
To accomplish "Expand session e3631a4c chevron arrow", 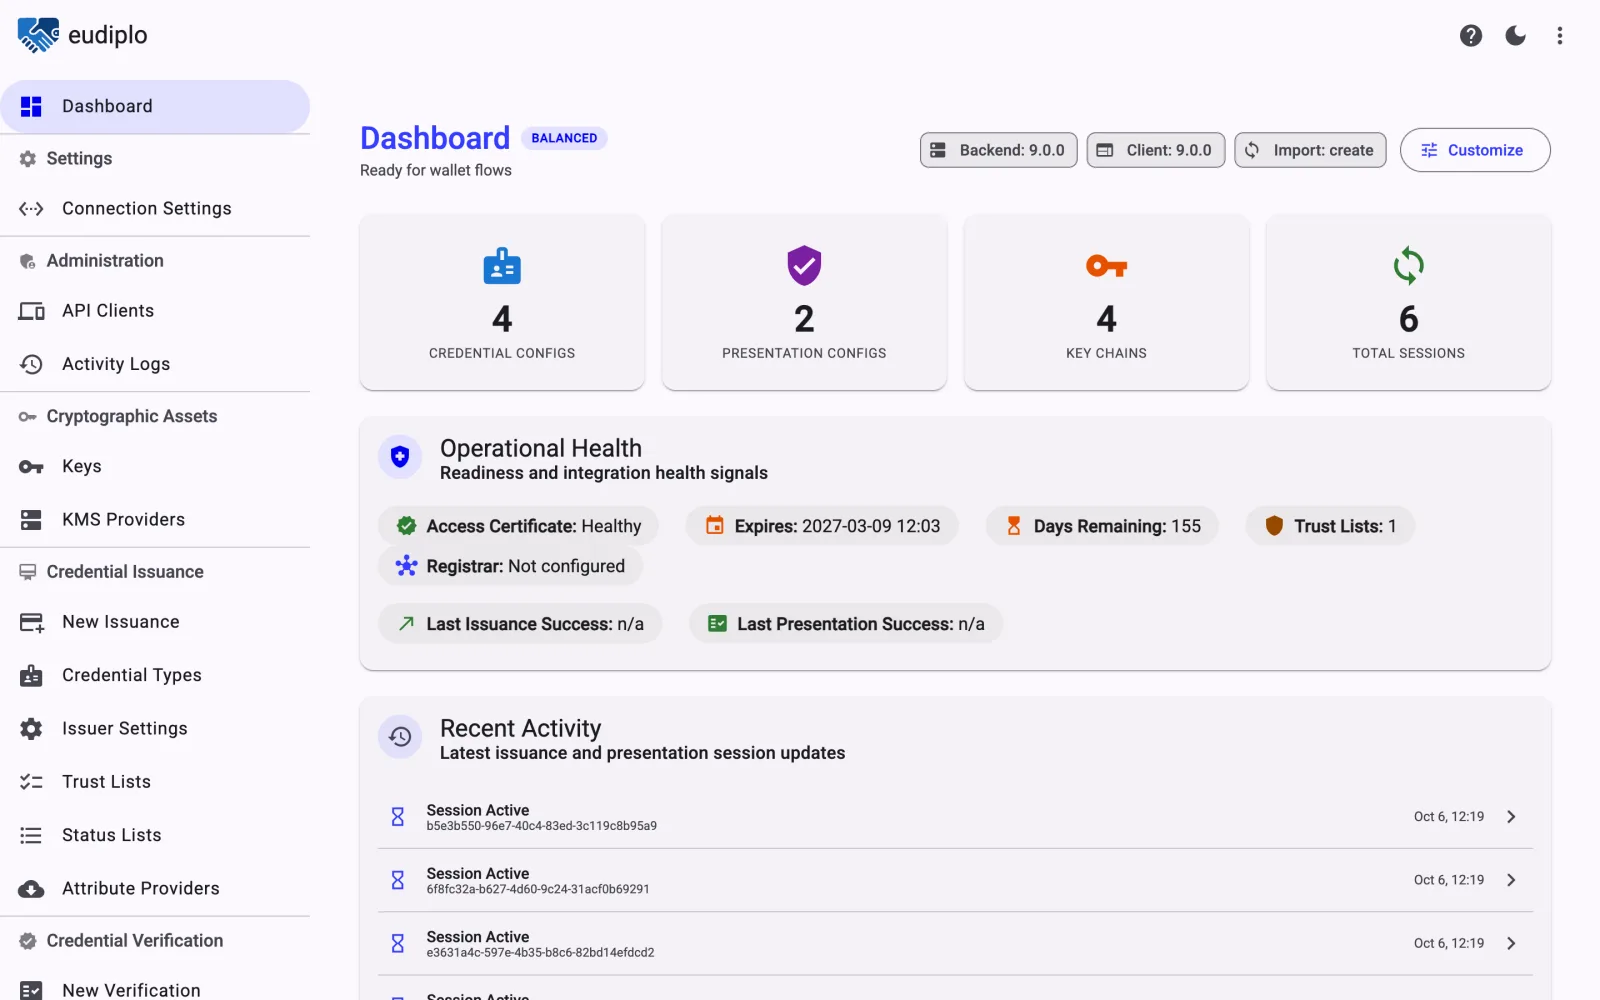I will click(1511, 943).
